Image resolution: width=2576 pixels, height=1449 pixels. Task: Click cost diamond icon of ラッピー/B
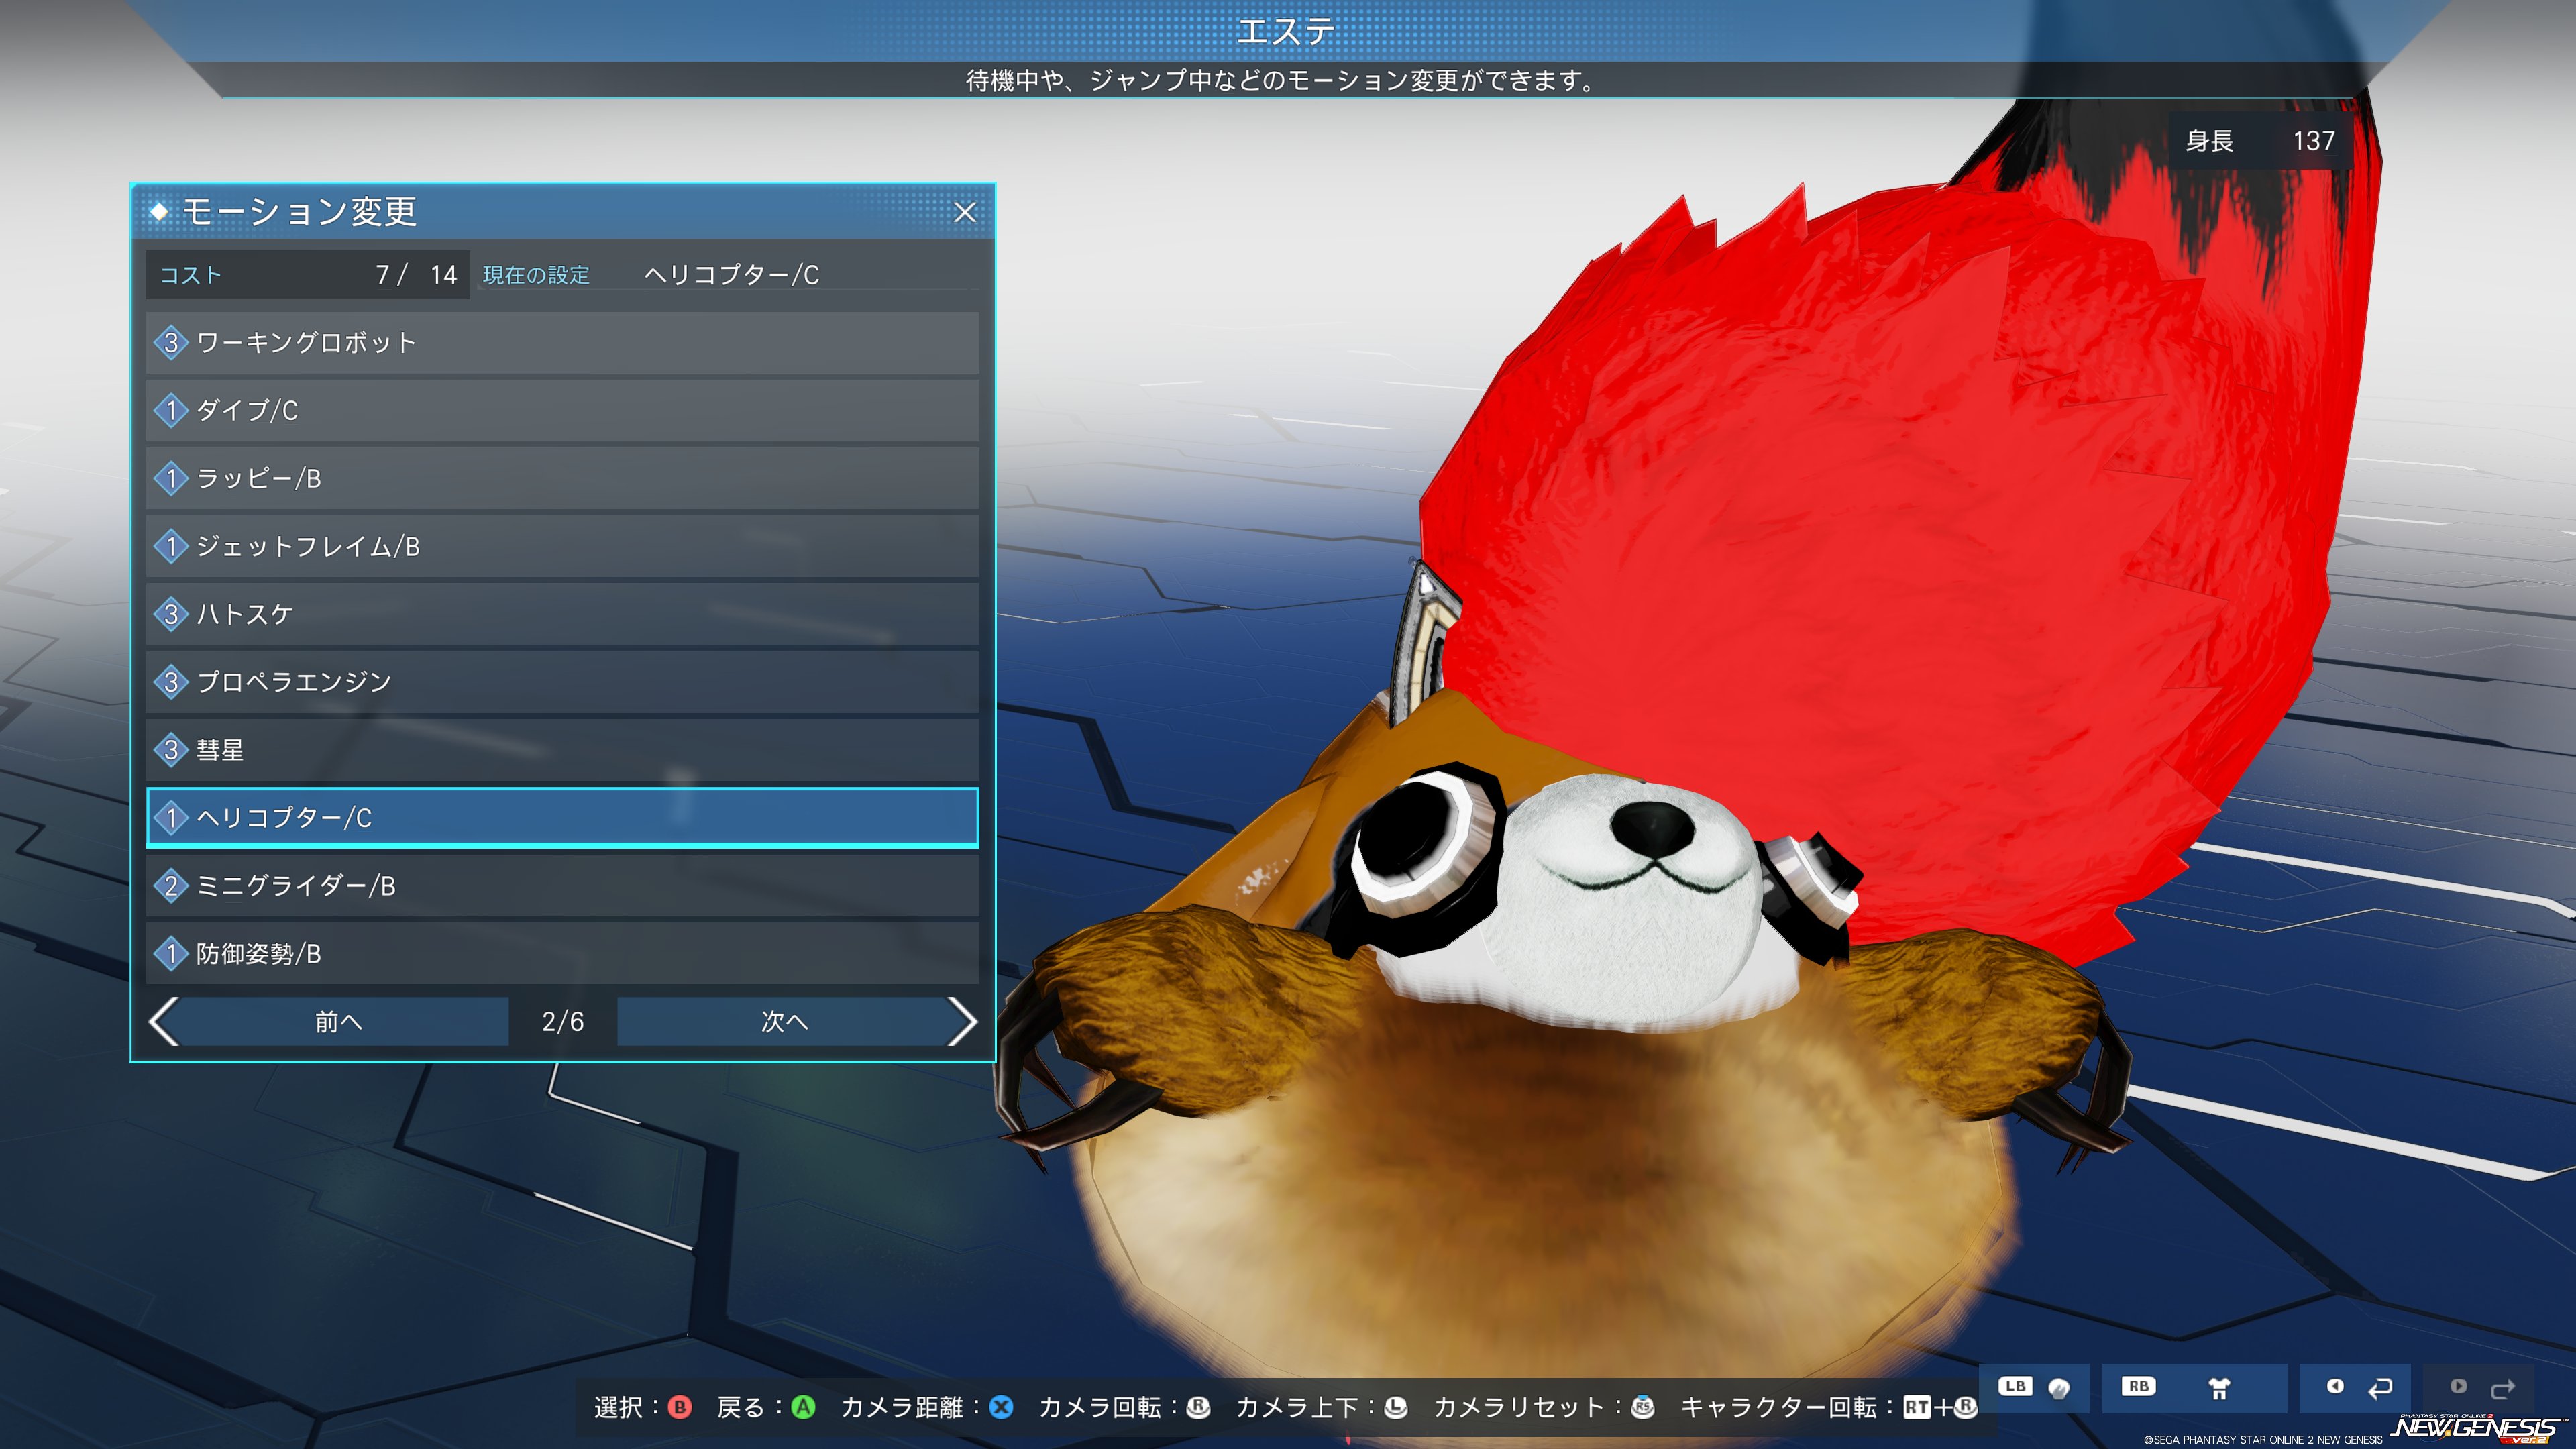(x=171, y=478)
